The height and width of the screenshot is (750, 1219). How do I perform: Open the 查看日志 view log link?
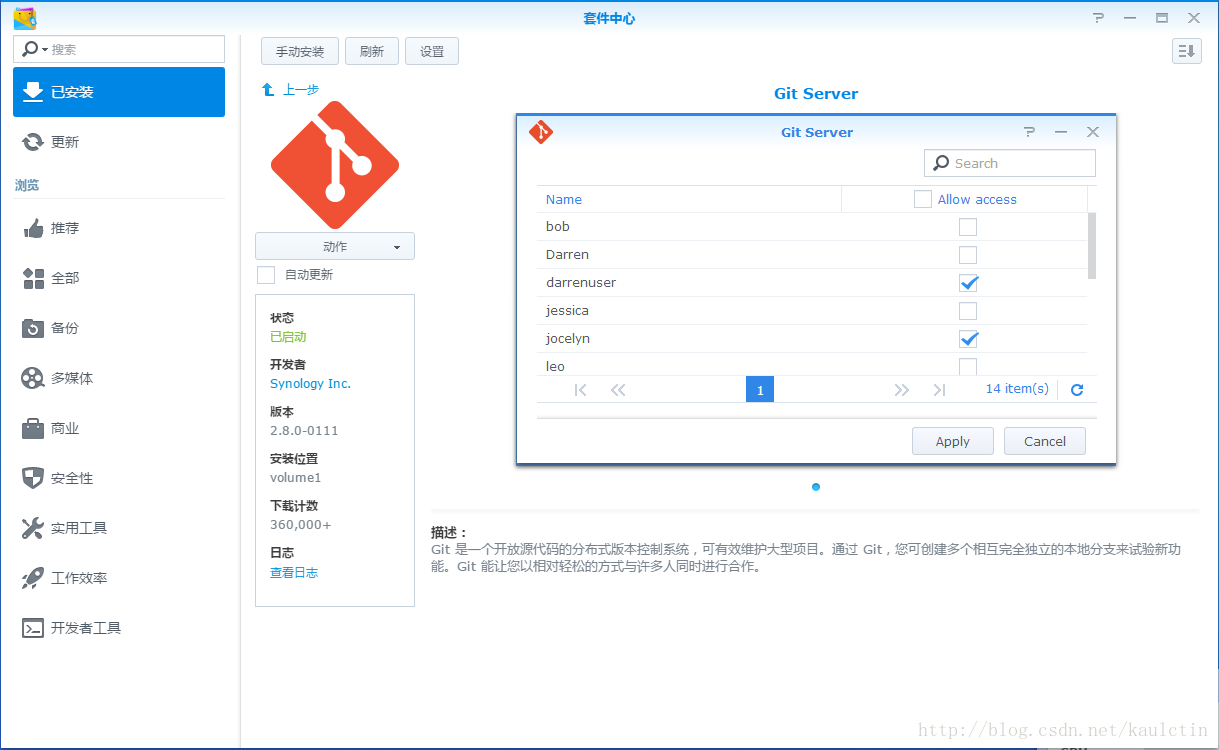pos(294,573)
